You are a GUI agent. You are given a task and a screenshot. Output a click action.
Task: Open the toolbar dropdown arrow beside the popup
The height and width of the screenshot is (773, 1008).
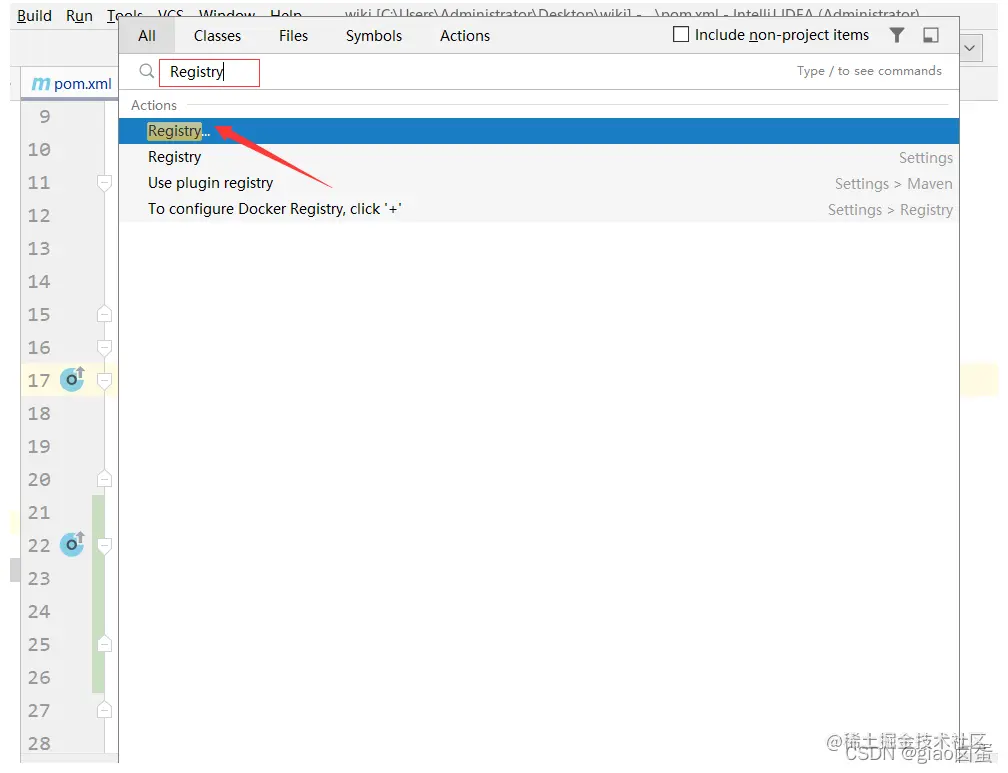tap(971, 48)
